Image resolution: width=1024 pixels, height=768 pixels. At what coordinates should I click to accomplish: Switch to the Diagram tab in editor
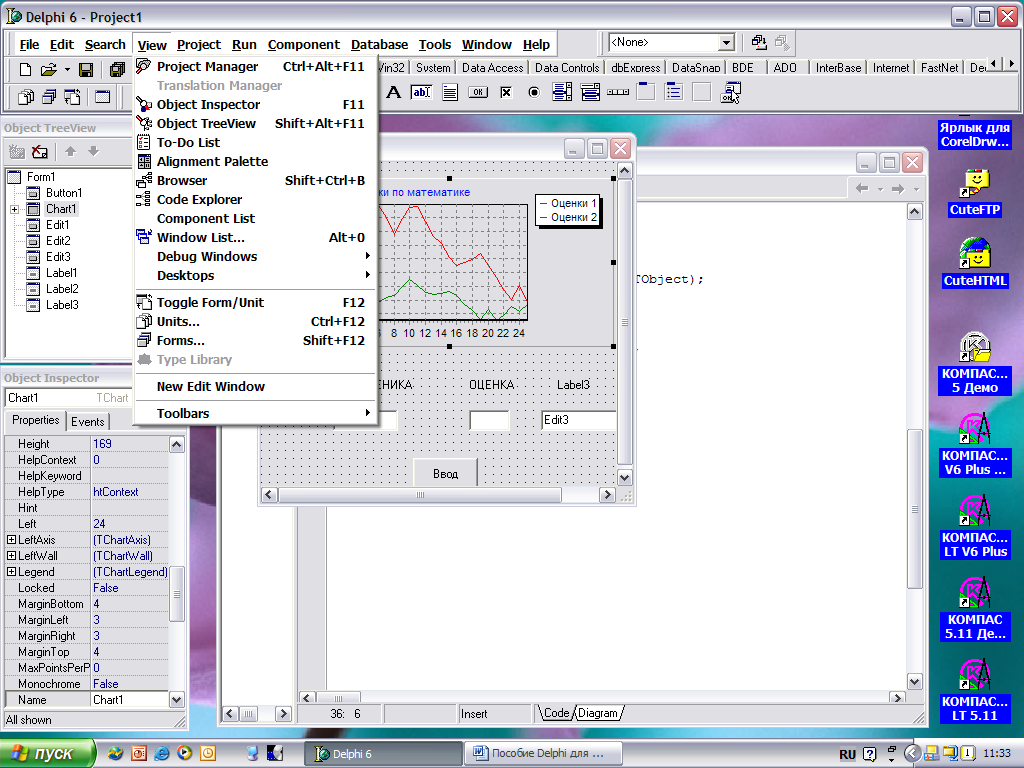[x=598, y=713]
